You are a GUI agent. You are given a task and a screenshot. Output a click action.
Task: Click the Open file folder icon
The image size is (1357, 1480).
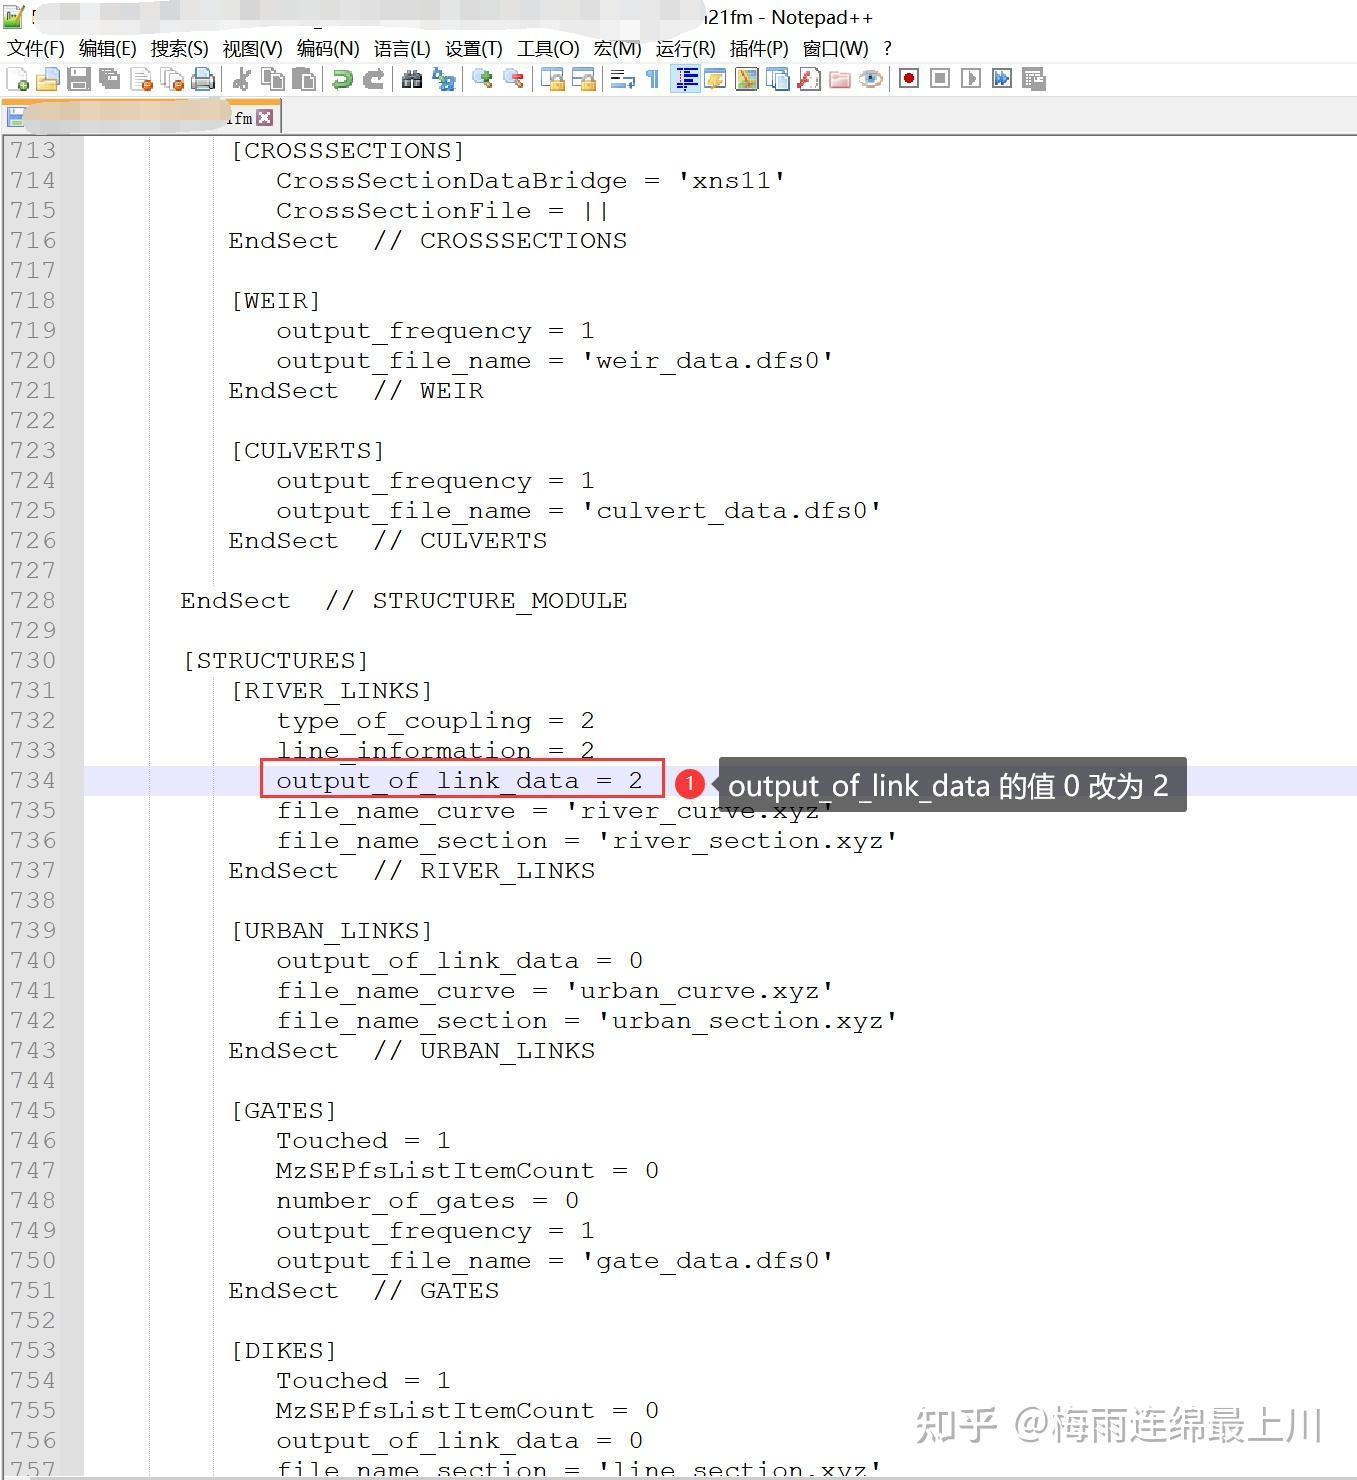[47, 79]
